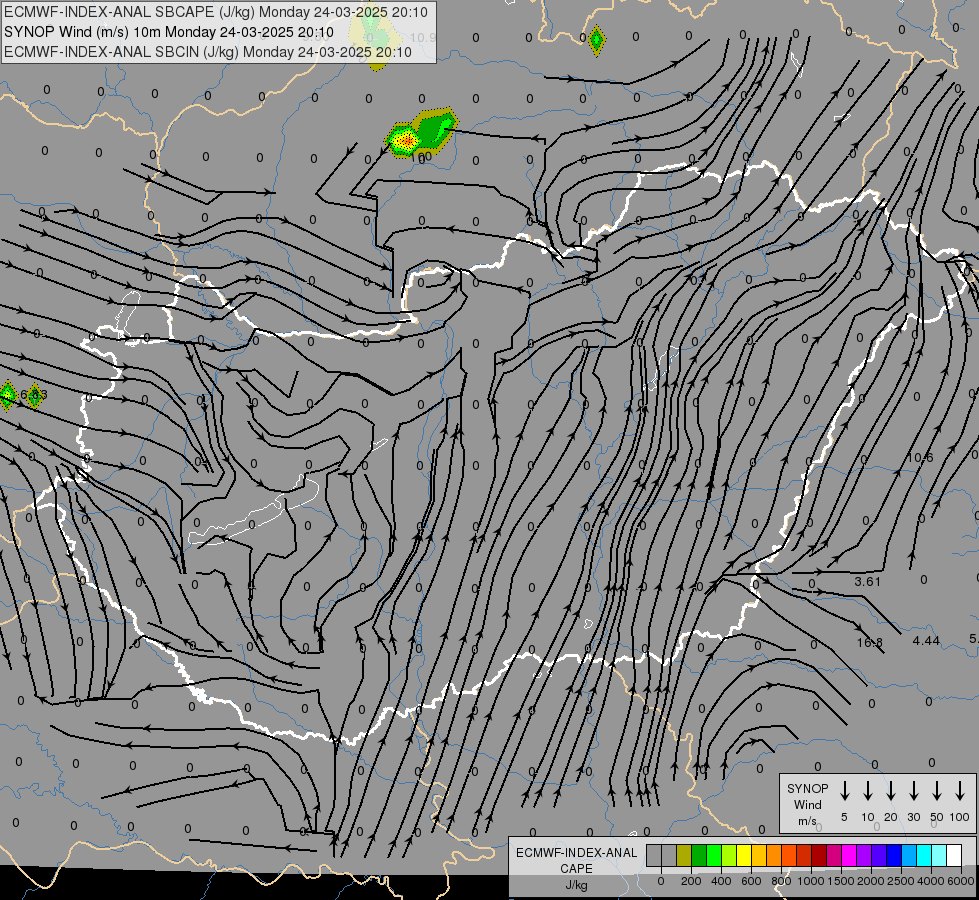The height and width of the screenshot is (900, 979).
Task: Click the 100 m/s wind arrow in legend
Action: tap(960, 791)
